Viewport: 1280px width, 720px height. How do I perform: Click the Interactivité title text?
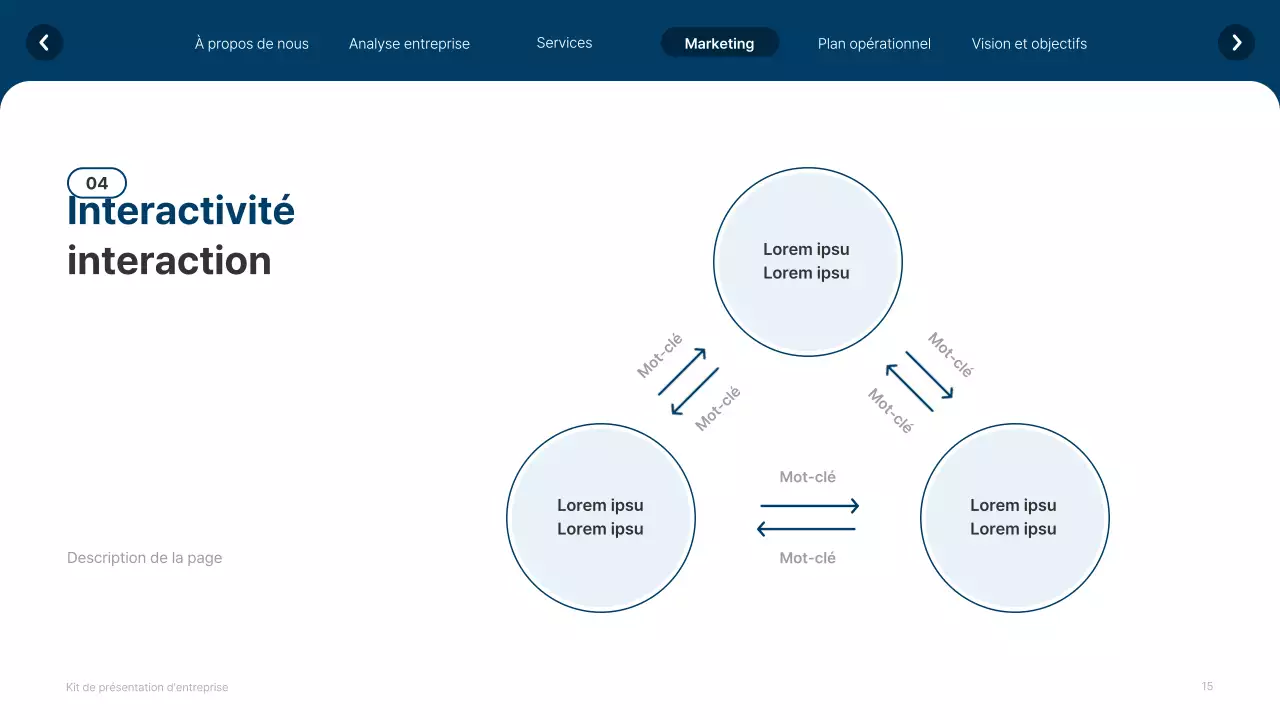pos(180,210)
